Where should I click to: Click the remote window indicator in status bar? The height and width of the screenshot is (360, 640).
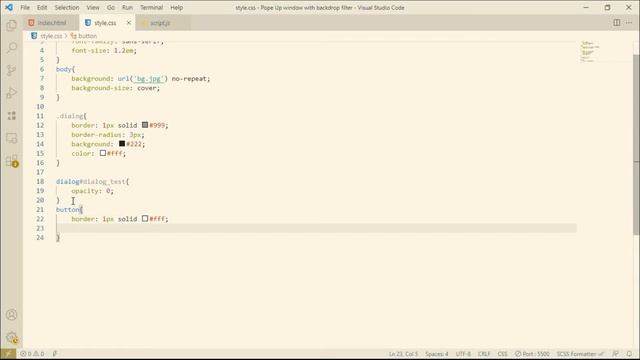tap(8, 354)
